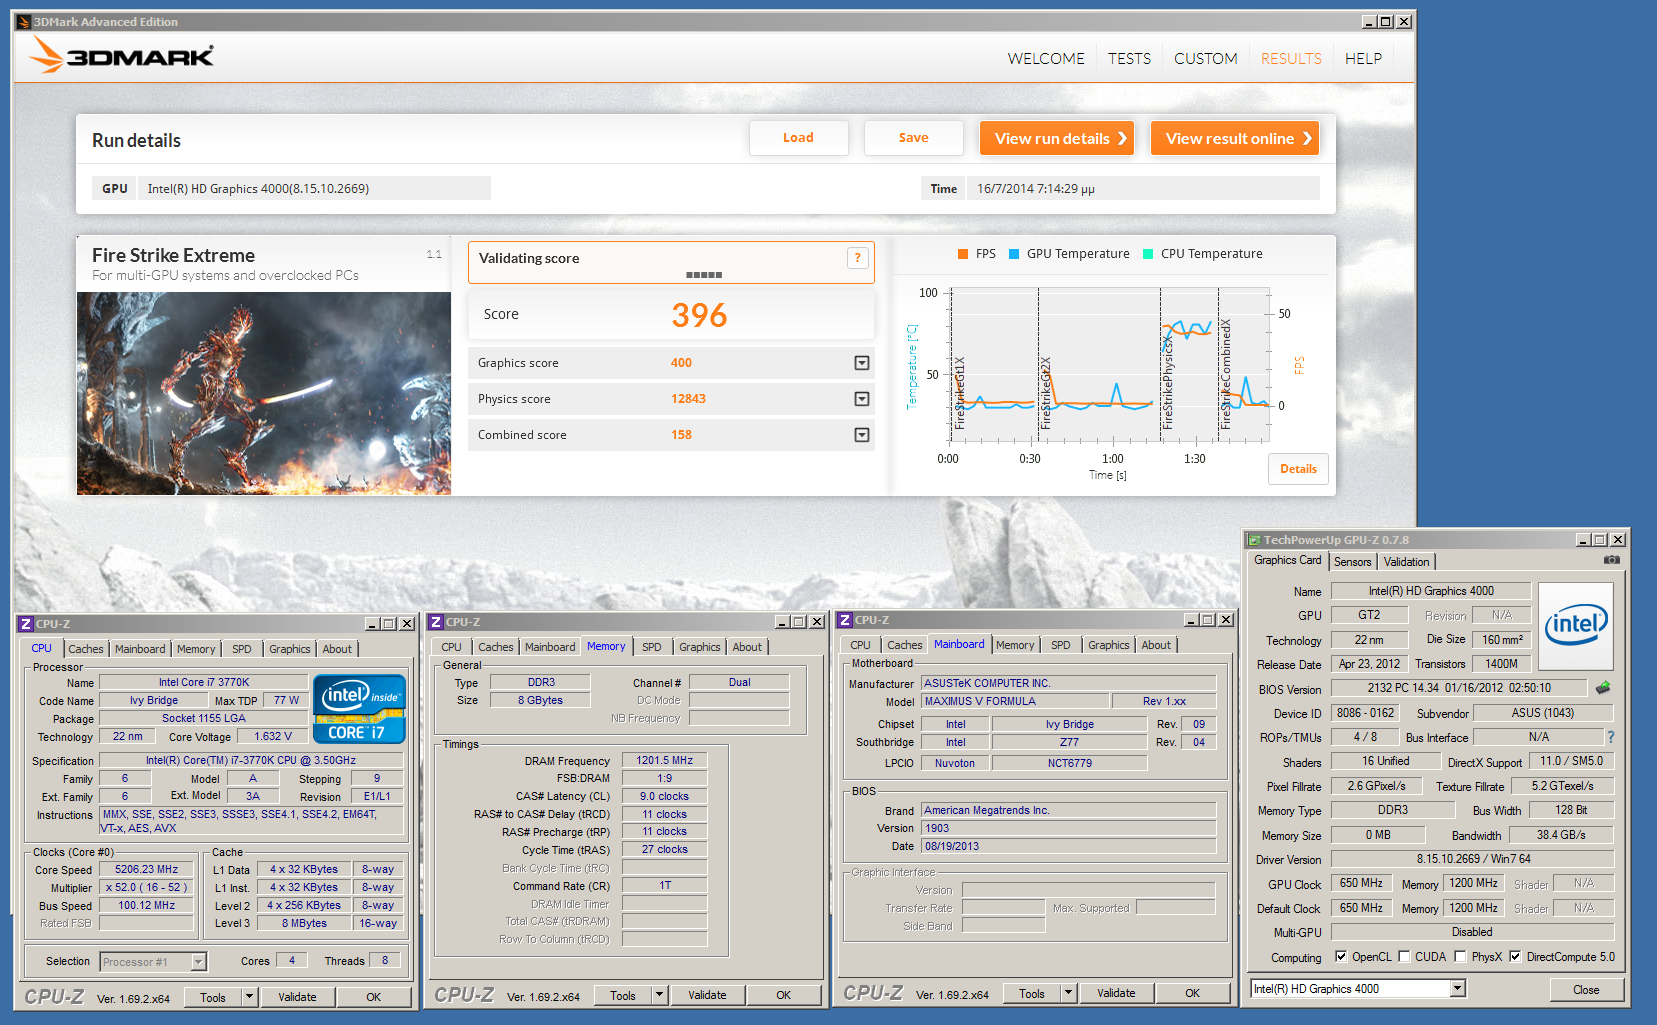Toggle the OpenCL checkbox in GPU-Z
This screenshot has width=1657, height=1025.
click(x=1341, y=956)
